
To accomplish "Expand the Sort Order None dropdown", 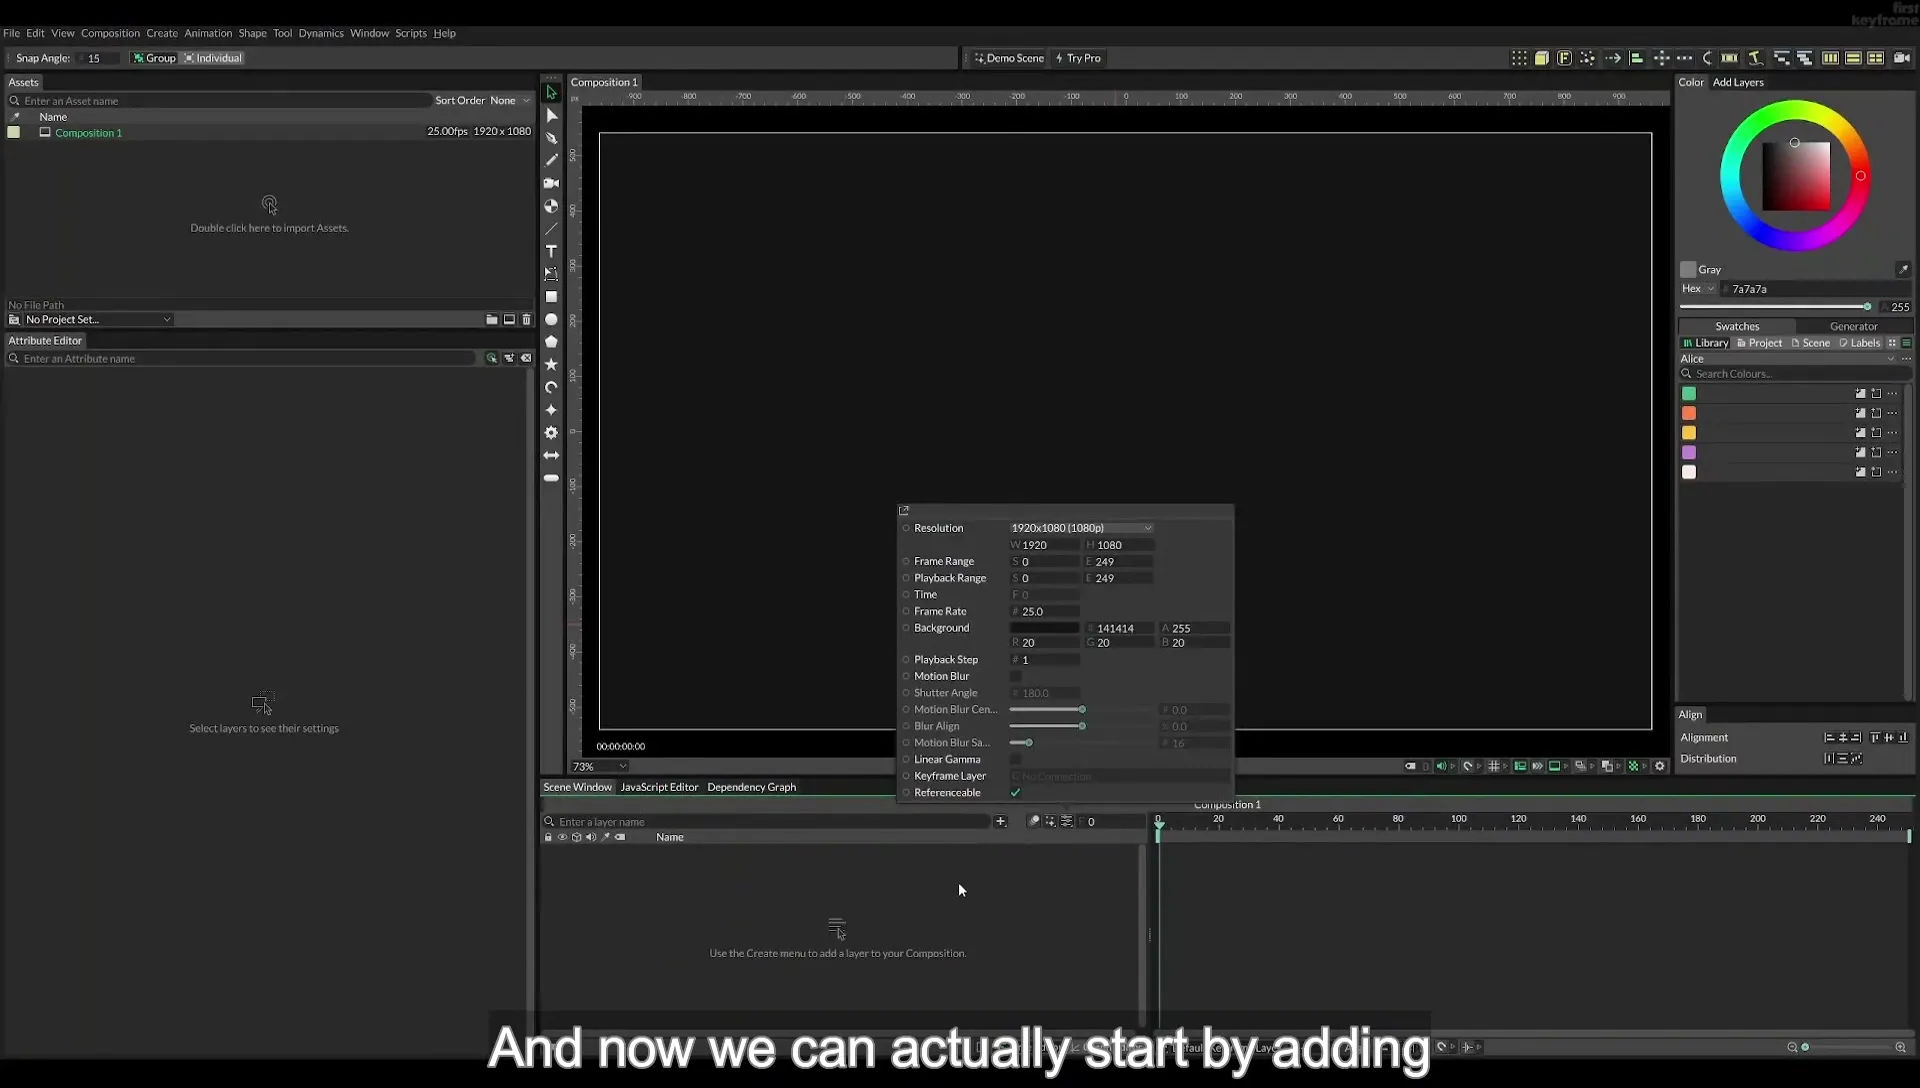I will [x=510, y=101].
